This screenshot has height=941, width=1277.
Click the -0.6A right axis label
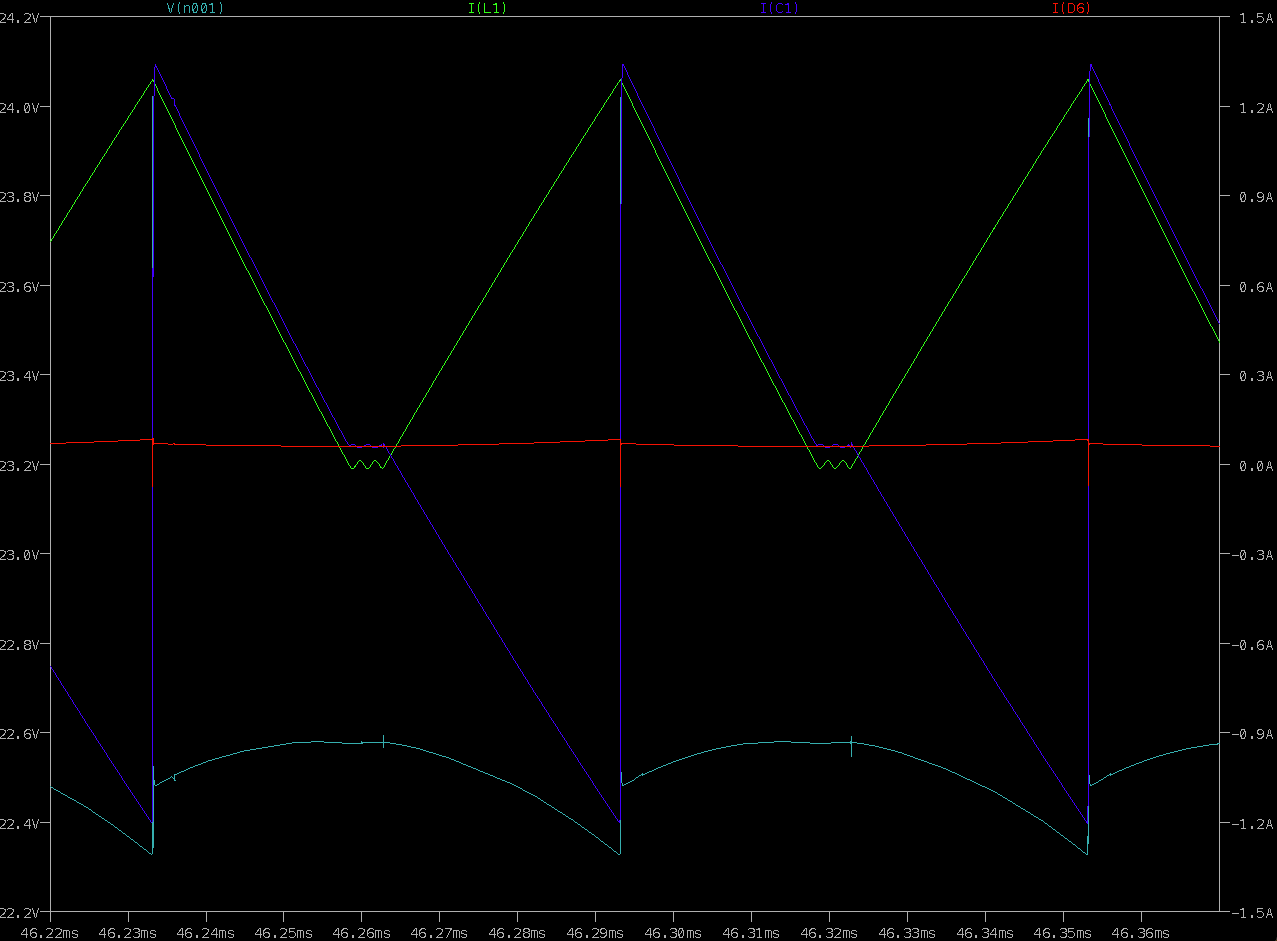point(1253,644)
